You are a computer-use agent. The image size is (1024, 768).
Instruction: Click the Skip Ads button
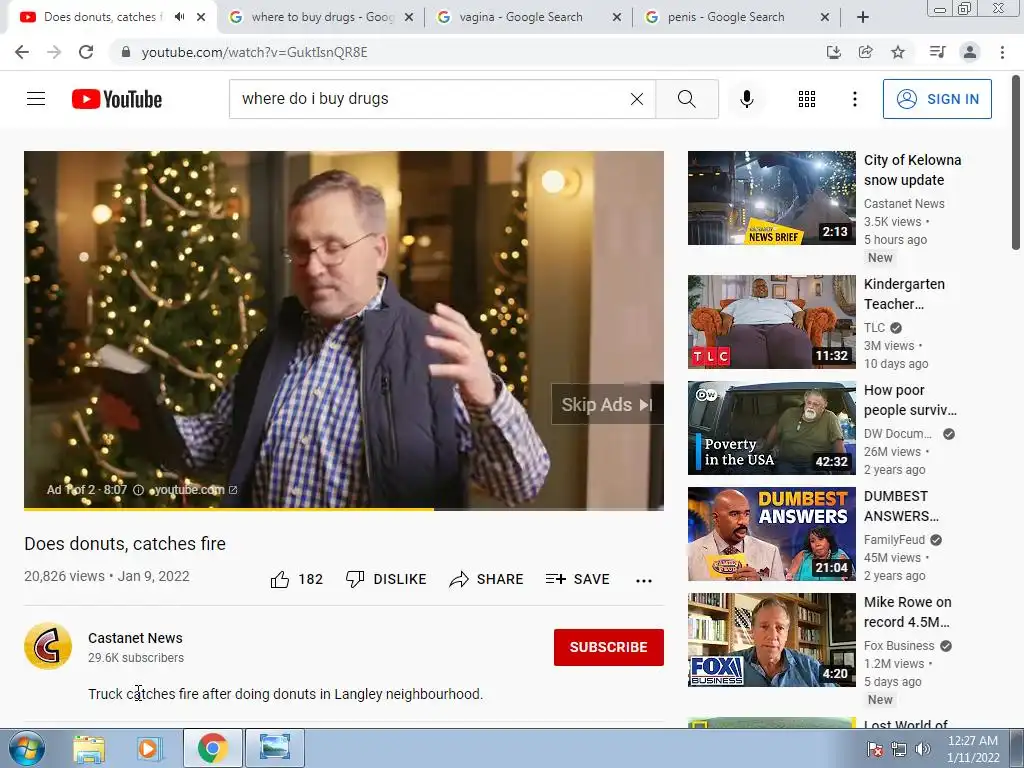(607, 404)
